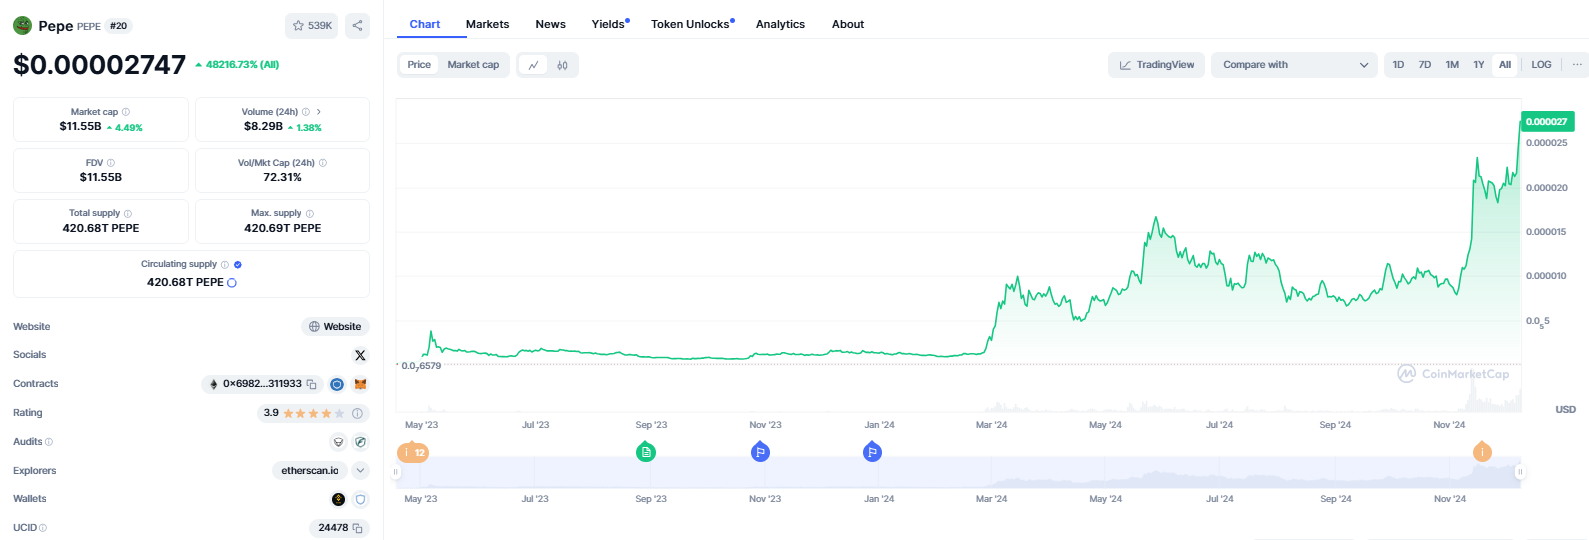1589x540 pixels.
Task: Open the Rating info icon
Action: (x=357, y=413)
